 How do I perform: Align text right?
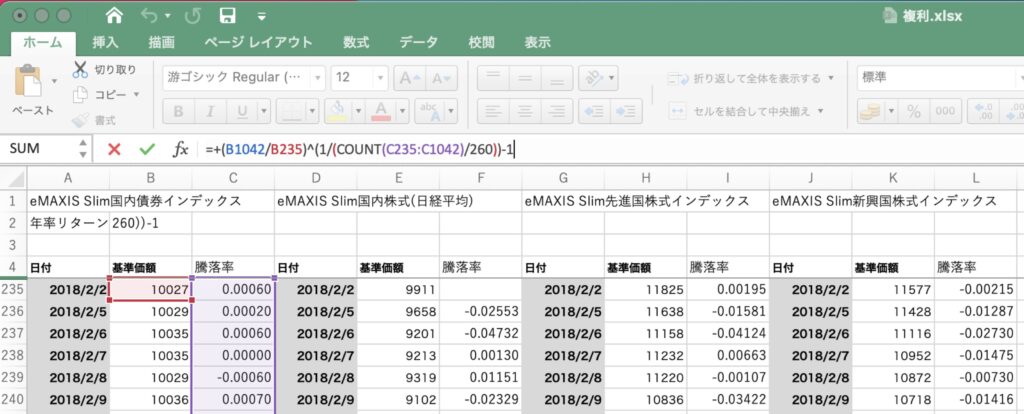[557, 111]
